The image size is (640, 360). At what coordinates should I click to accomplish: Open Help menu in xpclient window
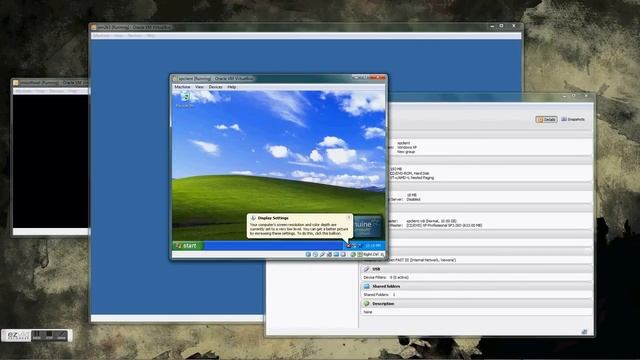pyautogui.click(x=231, y=87)
